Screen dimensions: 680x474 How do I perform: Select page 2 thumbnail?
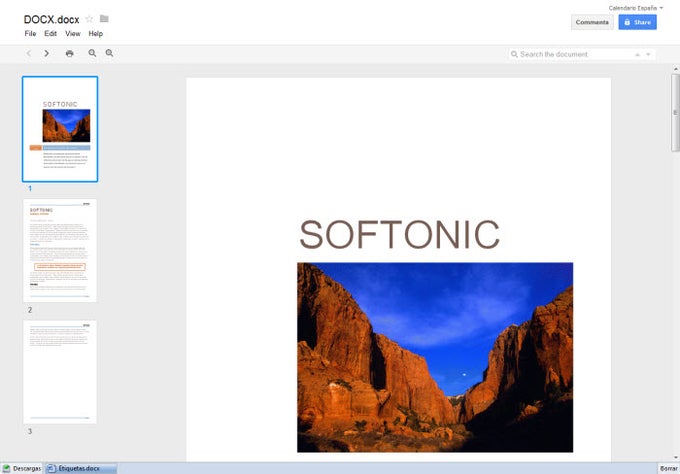[x=60, y=251]
